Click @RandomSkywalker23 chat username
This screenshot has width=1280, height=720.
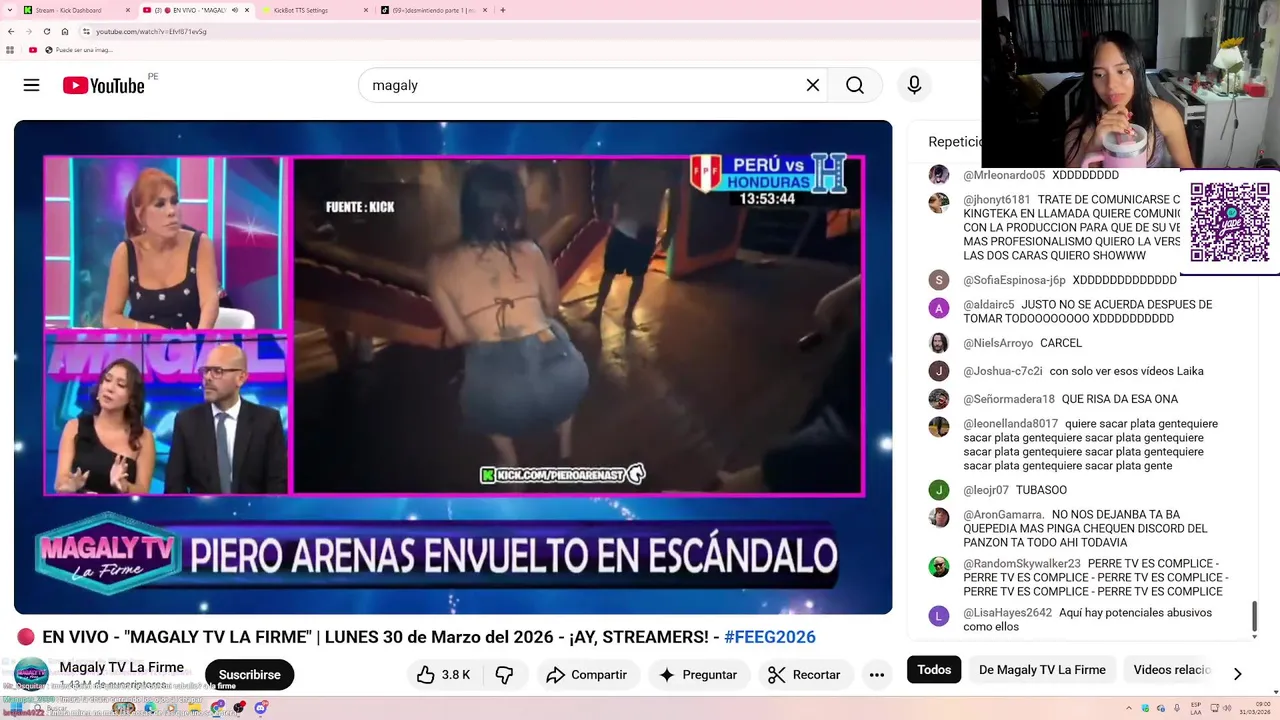(x=1021, y=564)
